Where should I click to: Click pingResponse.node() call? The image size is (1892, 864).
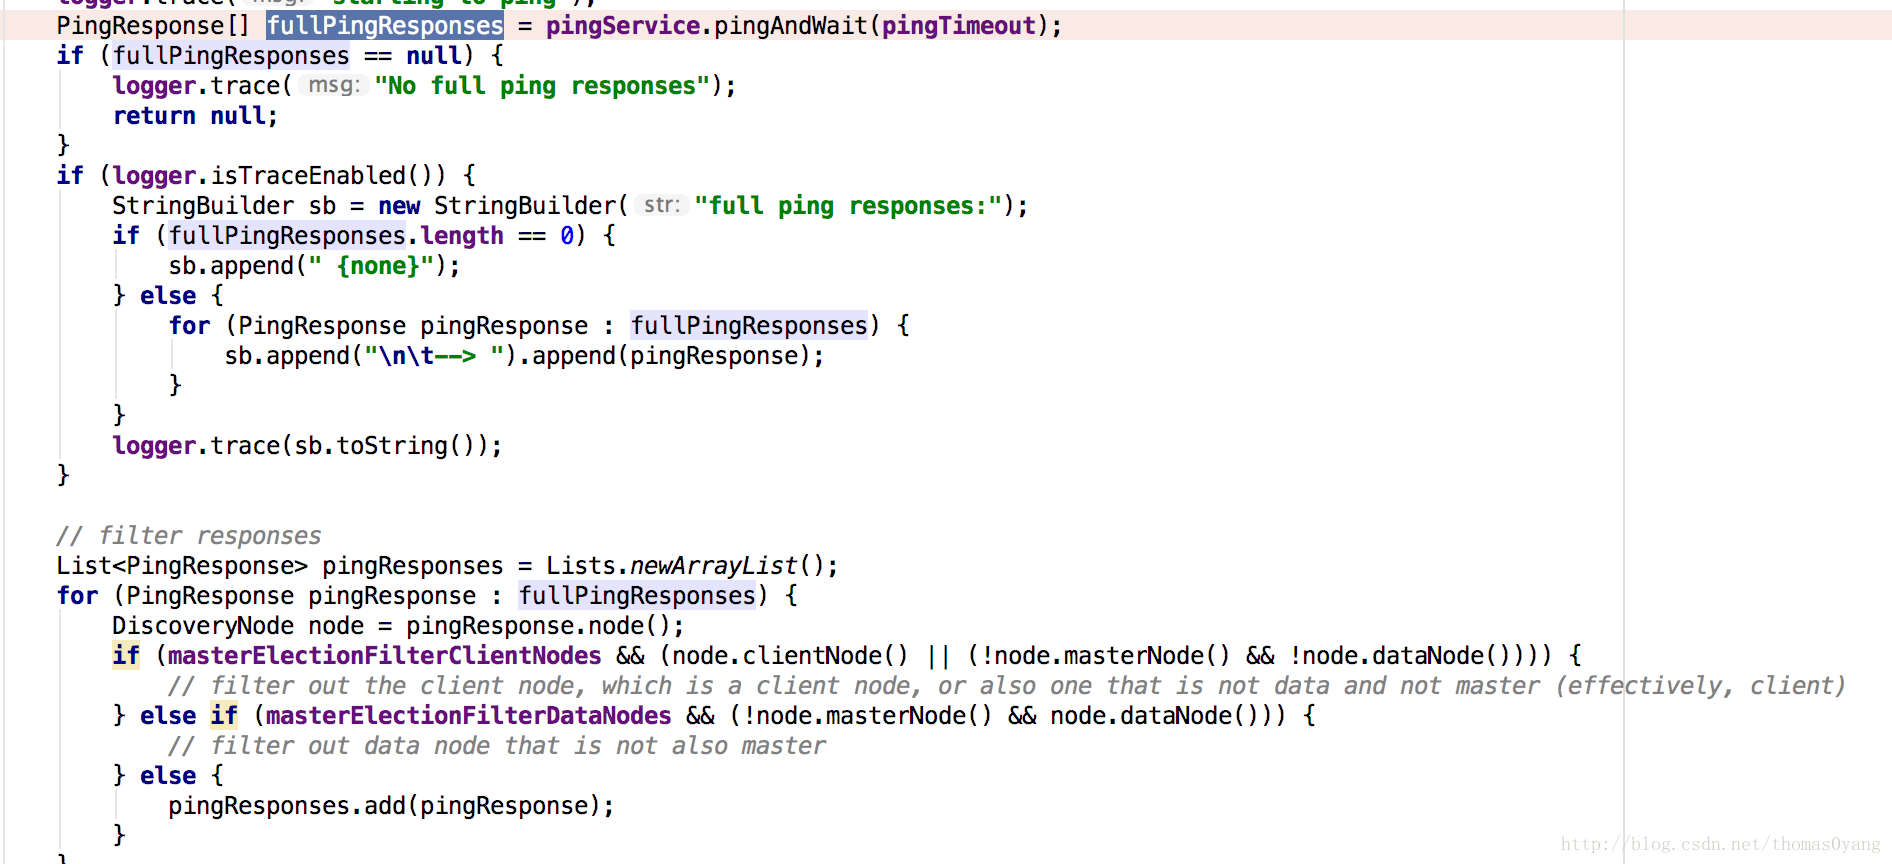click(538, 626)
